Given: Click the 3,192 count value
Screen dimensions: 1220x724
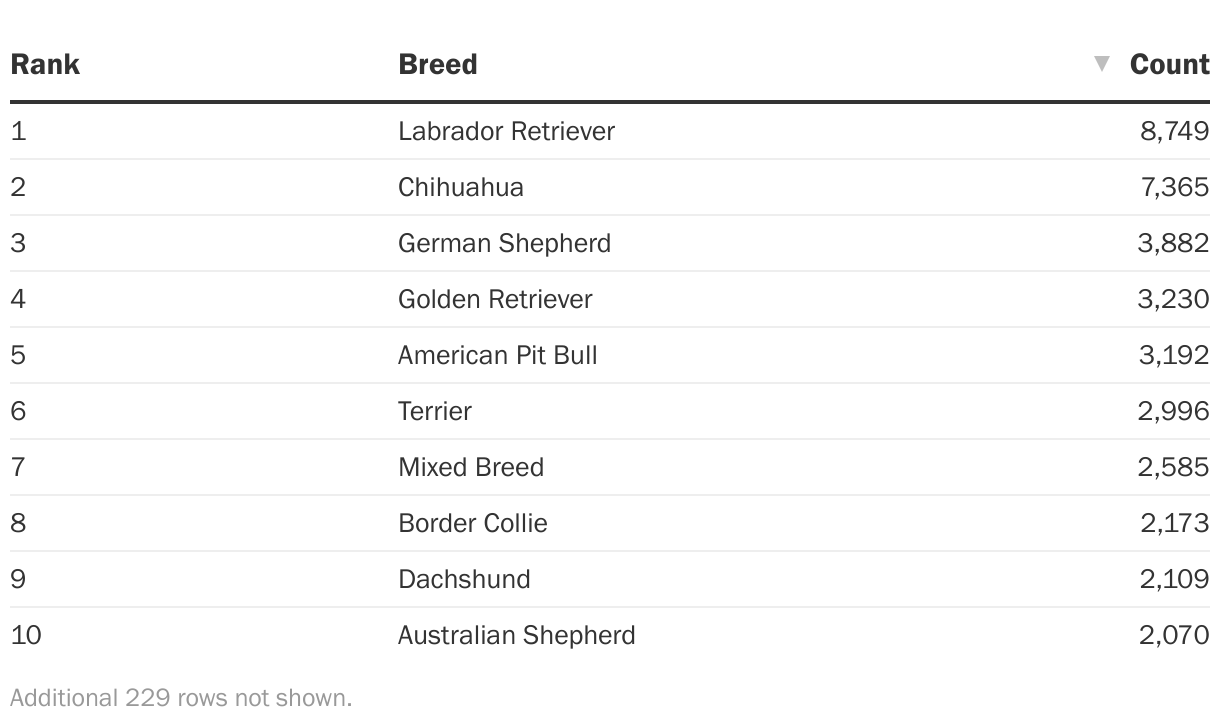Looking at the screenshot, I should 1174,355.
